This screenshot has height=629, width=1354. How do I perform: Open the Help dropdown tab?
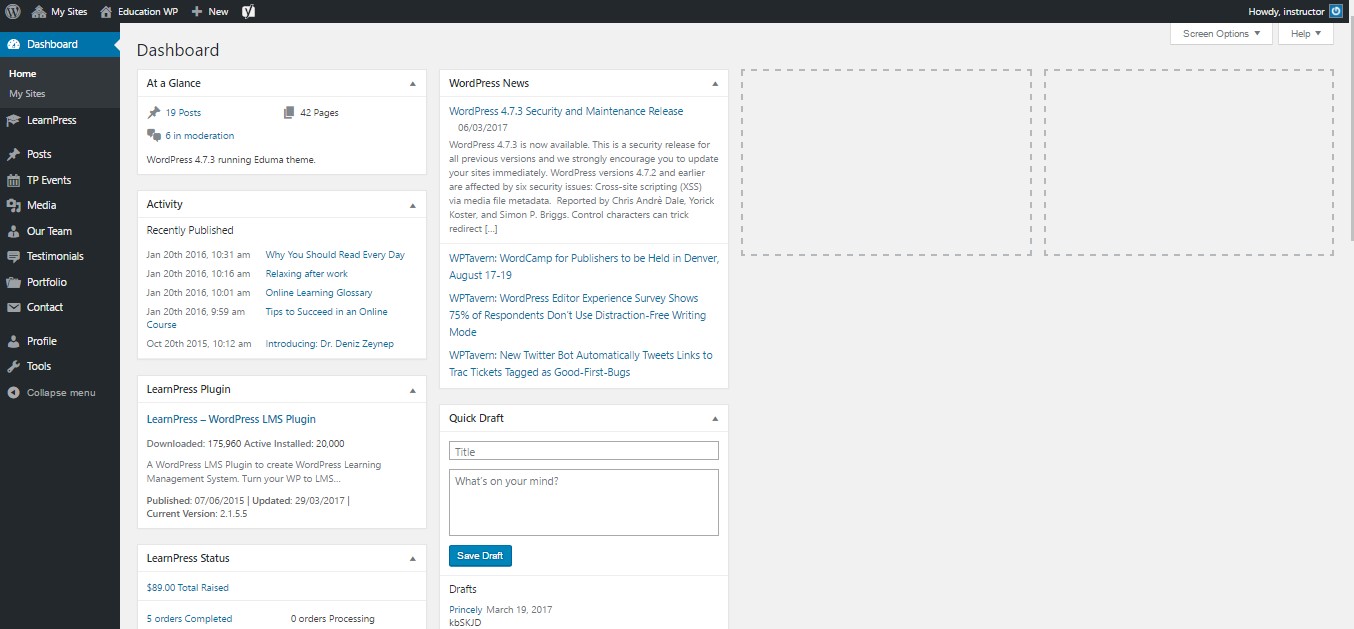(x=1306, y=34)
